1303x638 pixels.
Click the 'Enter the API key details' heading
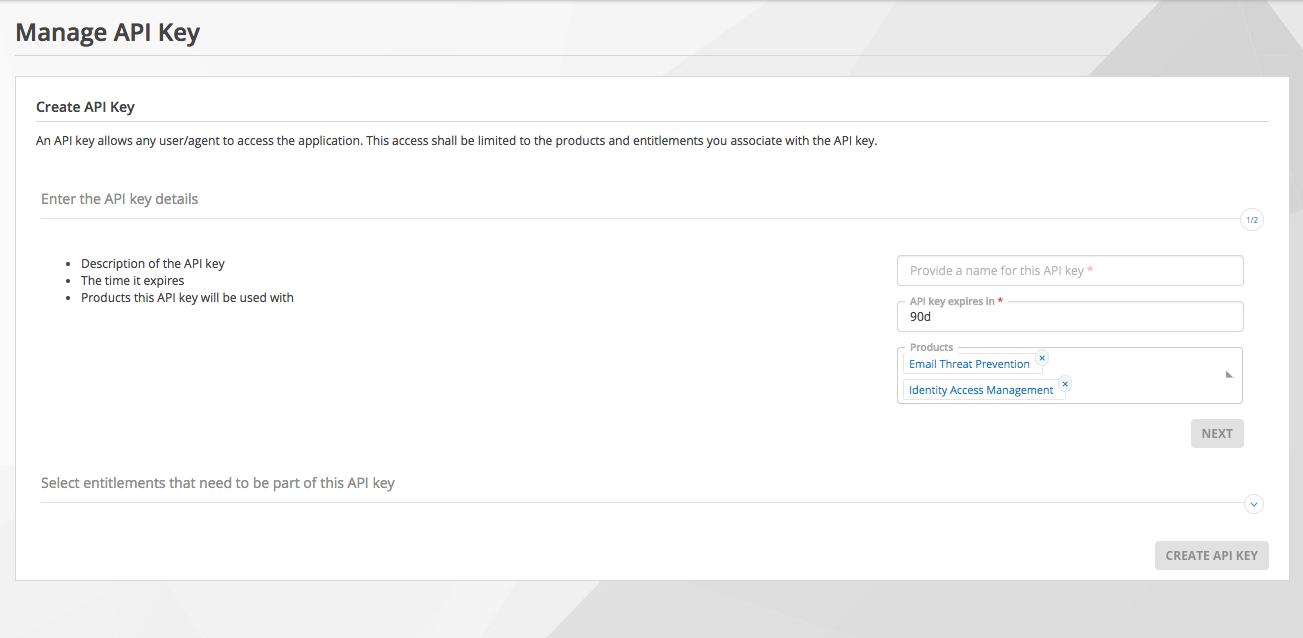[120, 199]
